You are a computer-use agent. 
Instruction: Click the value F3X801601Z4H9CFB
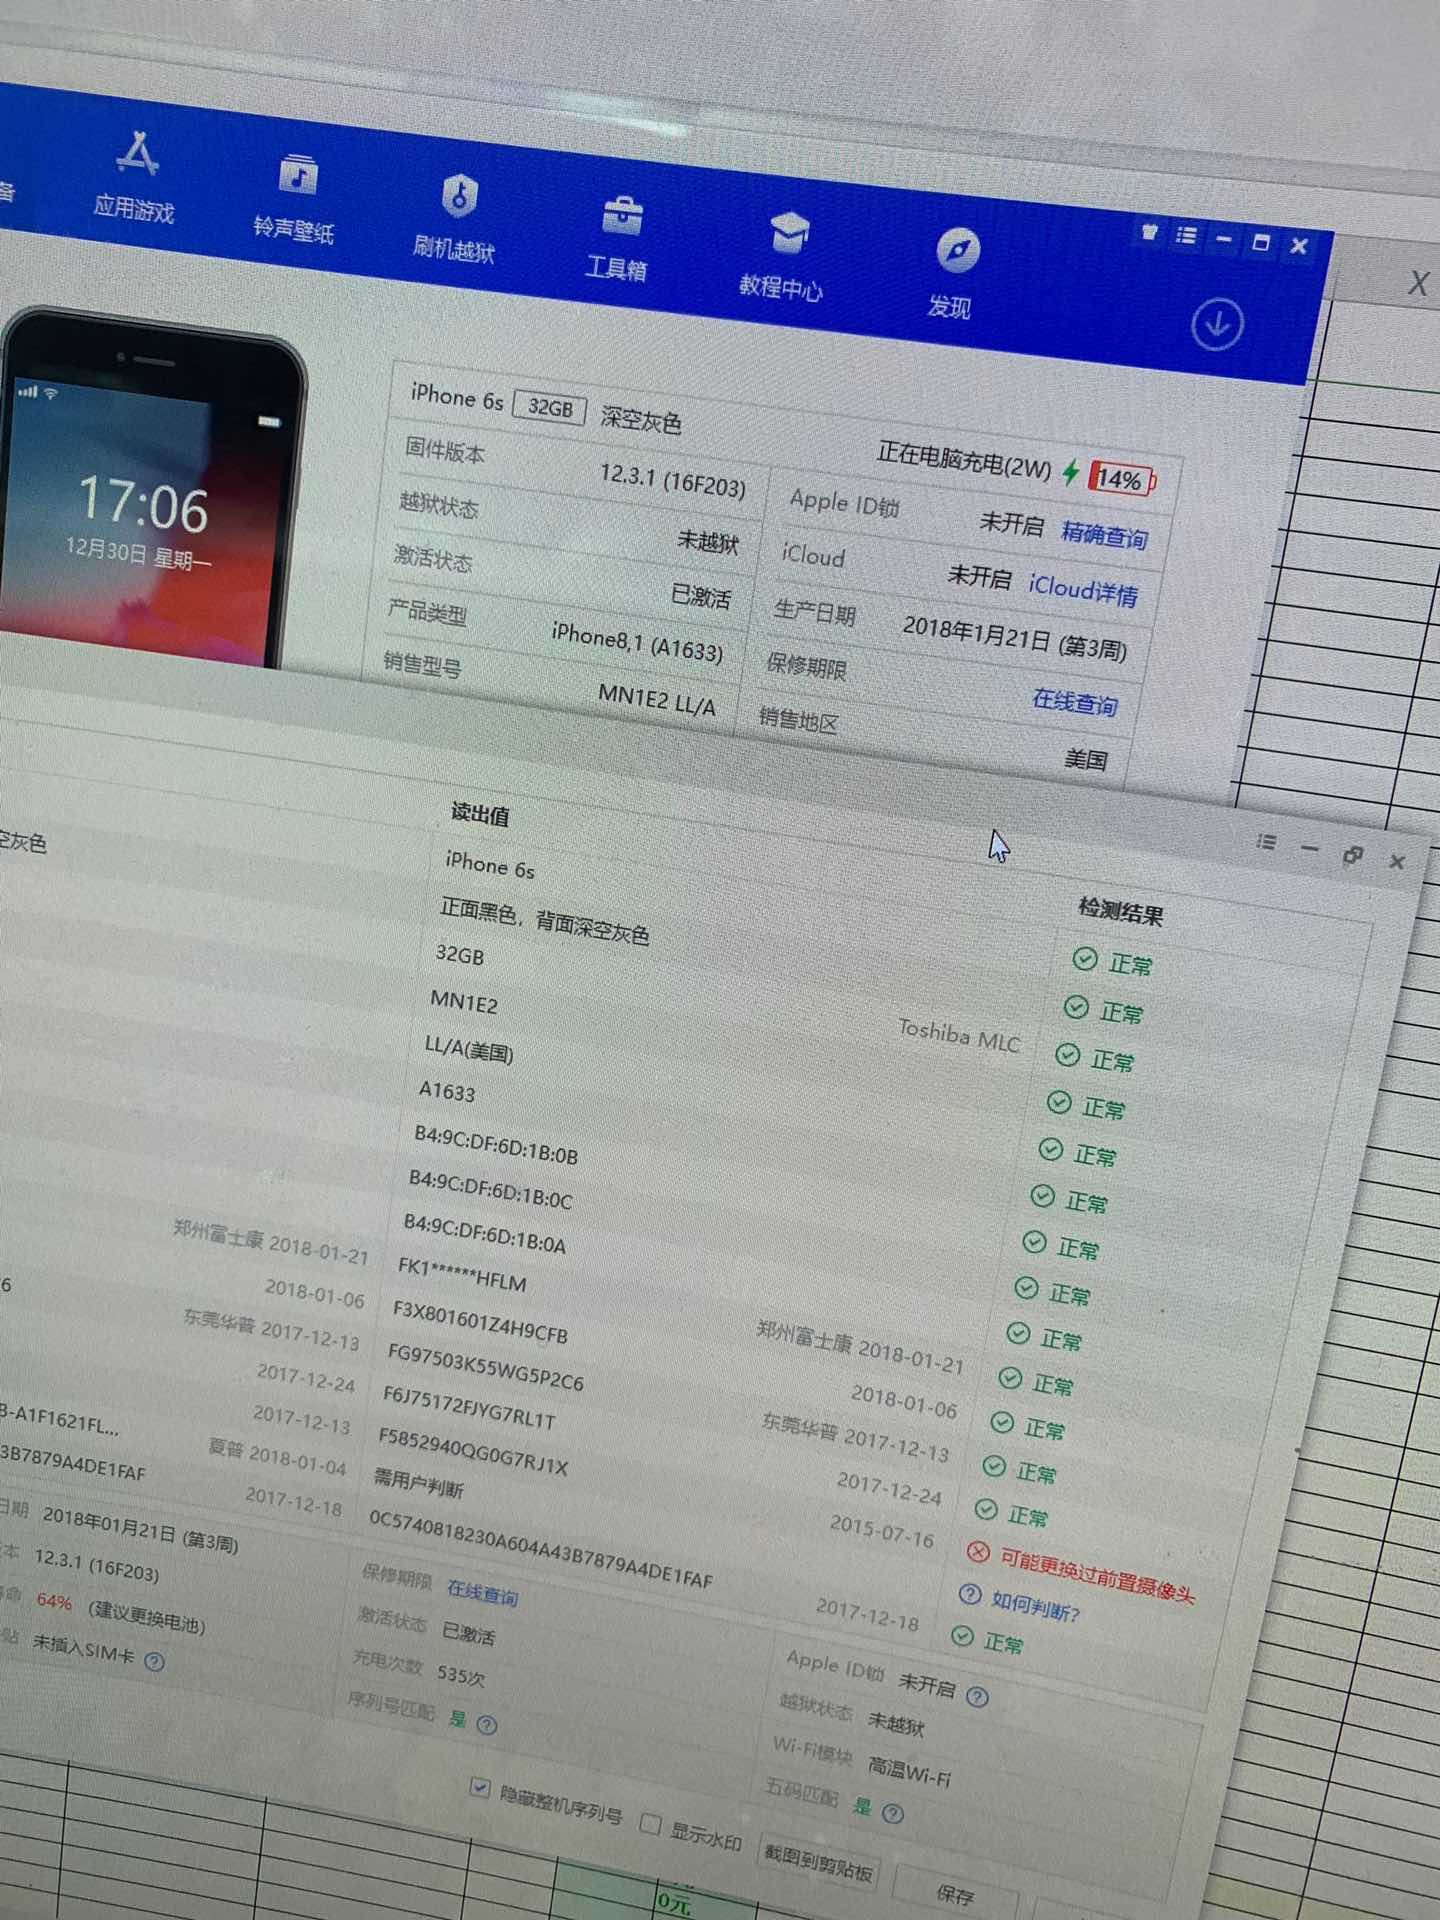point(480,1323)
